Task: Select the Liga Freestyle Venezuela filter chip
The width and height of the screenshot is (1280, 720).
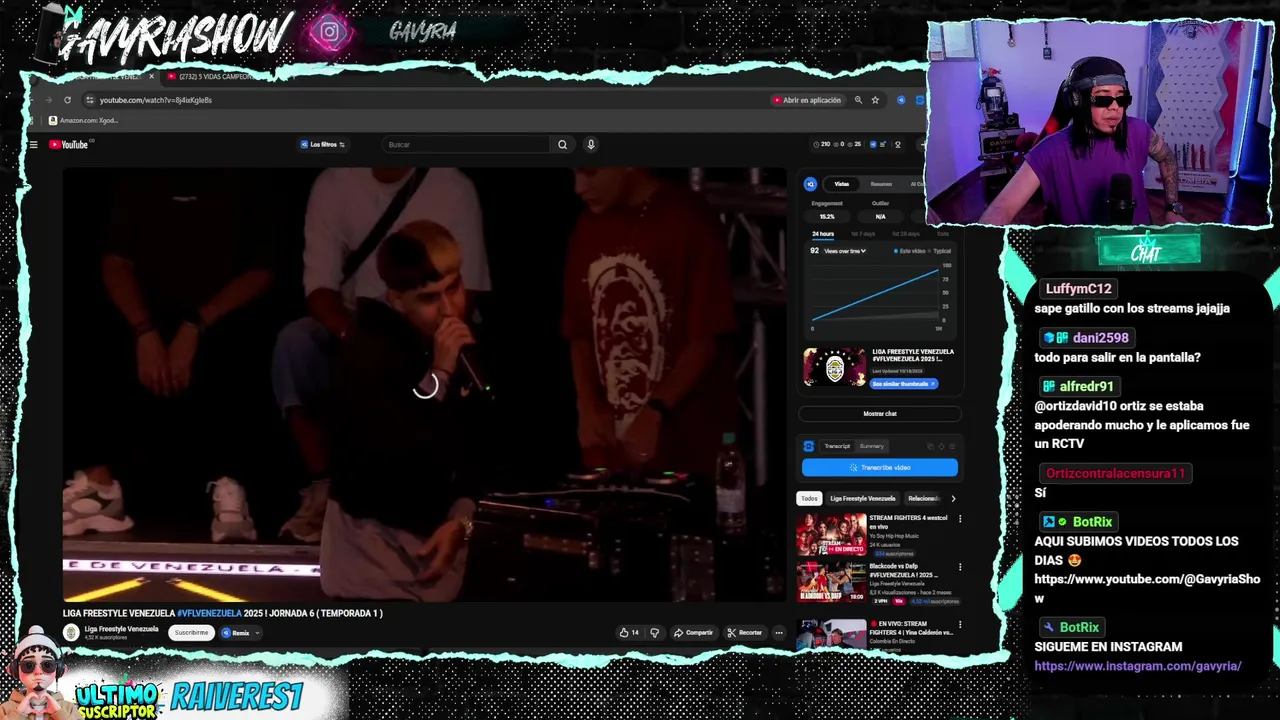Action: (862, 498)
